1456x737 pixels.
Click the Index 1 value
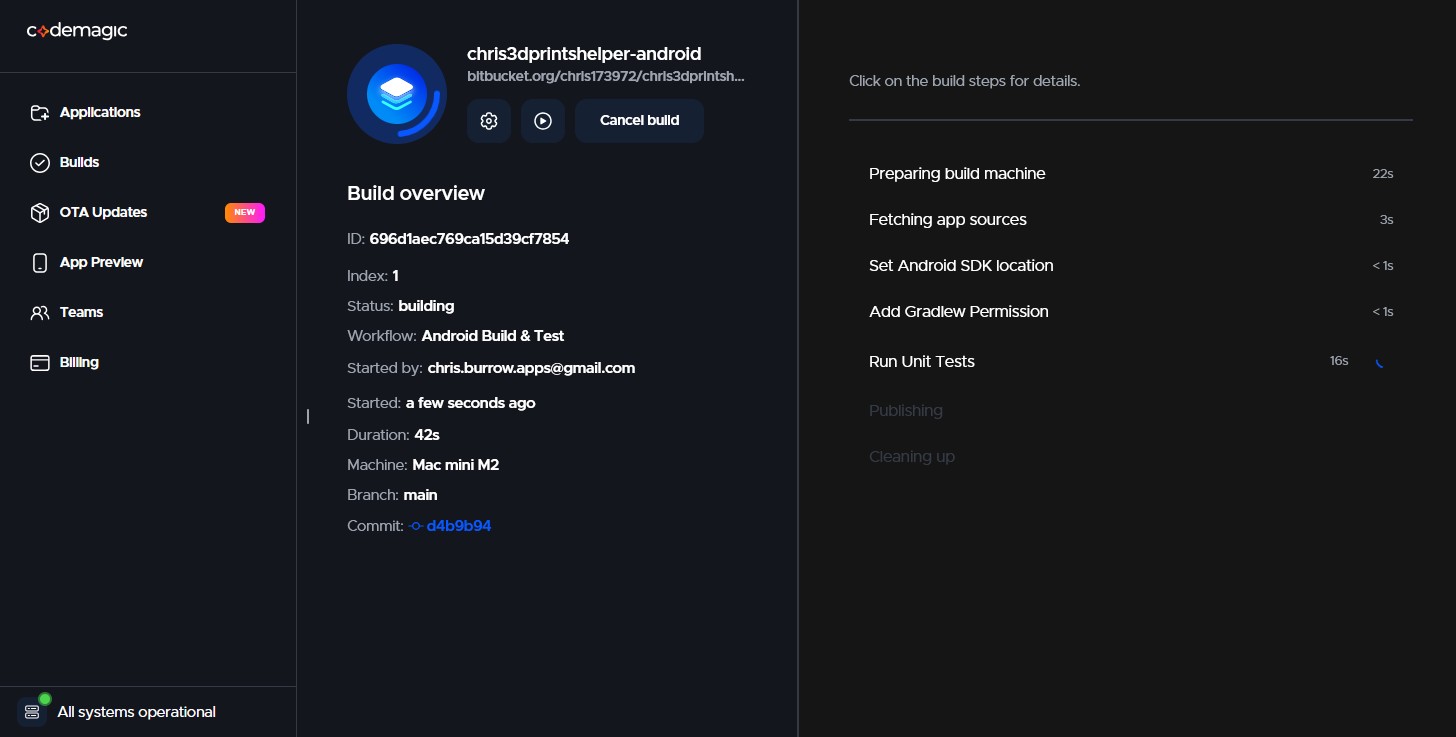coord(396,275)
